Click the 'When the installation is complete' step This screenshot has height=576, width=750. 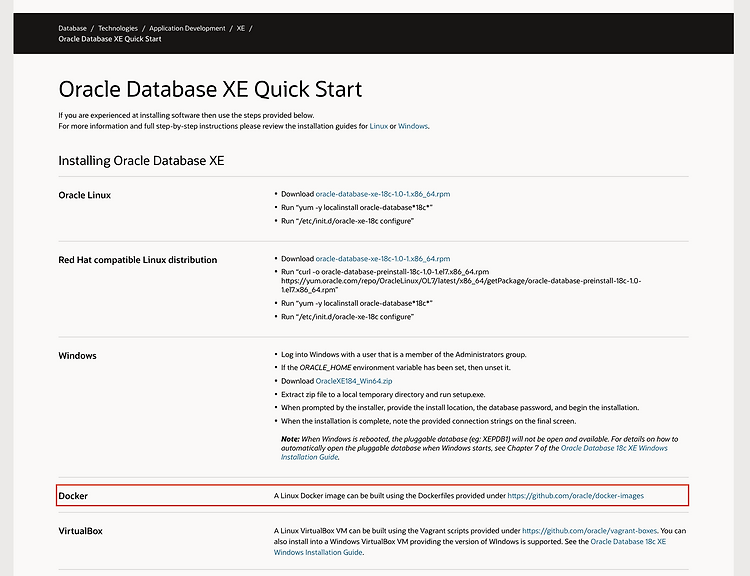tap(429, 421)
